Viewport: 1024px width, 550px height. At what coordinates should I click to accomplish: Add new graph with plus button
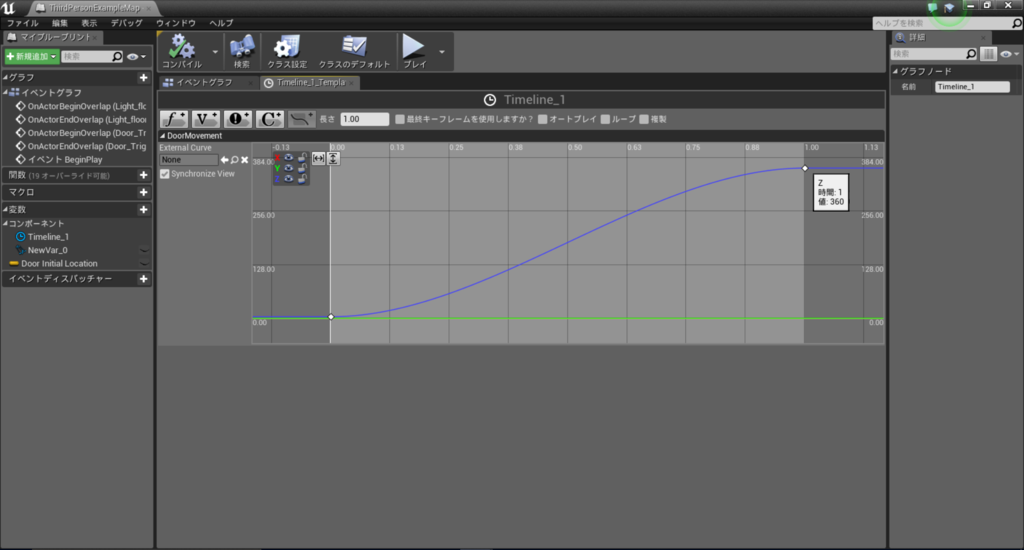[x=144, y=78]
